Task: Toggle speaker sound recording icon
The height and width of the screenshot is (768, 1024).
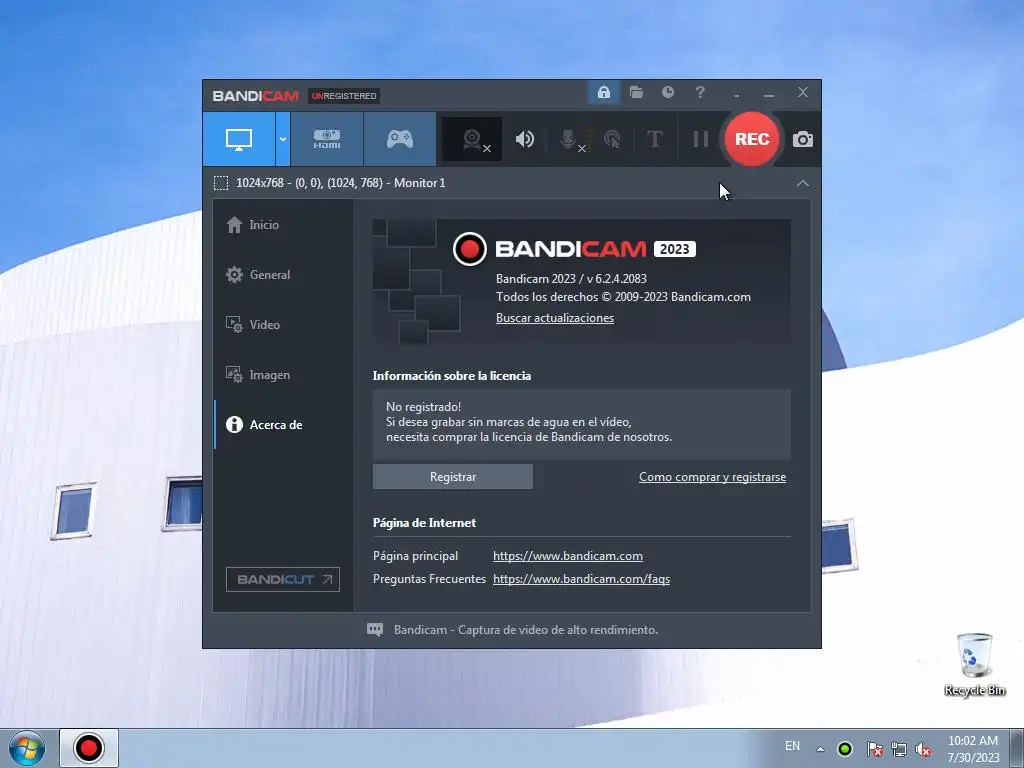Action: [x=524, y=139]
